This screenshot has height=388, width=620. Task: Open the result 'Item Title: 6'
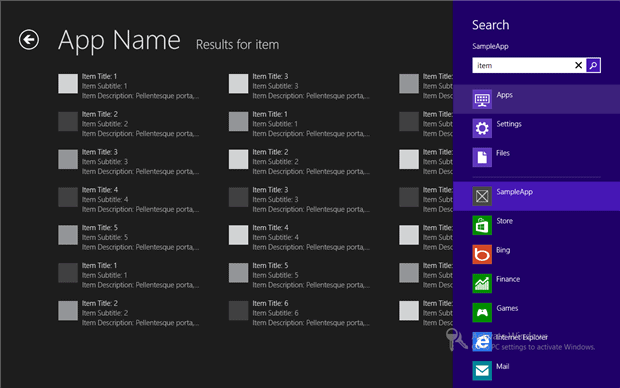click(299, 313)
